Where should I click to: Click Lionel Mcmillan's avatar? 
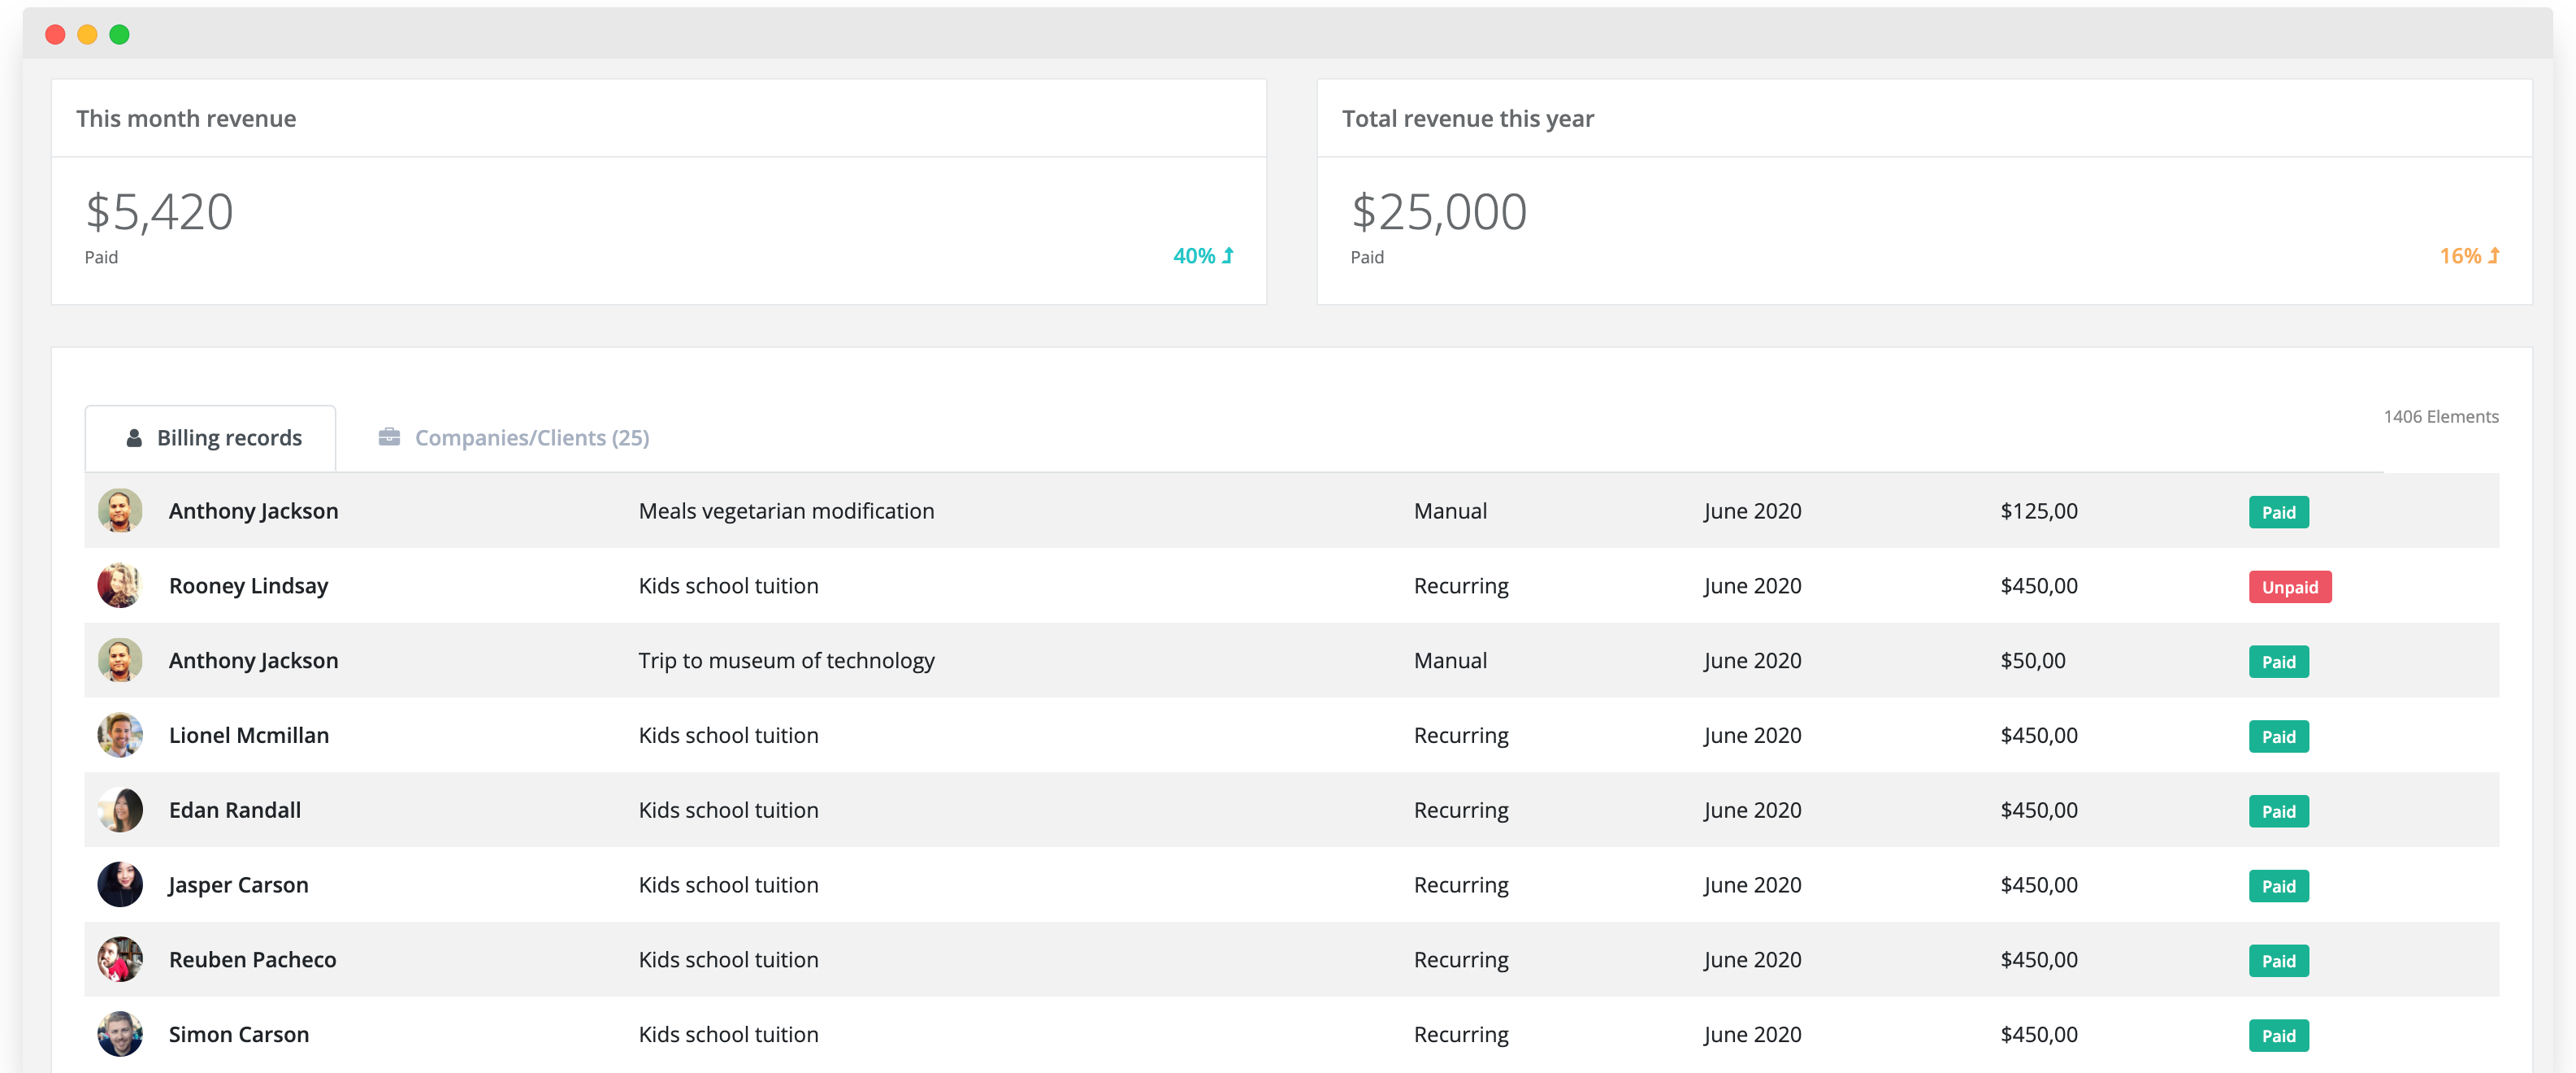coord(120,735)
